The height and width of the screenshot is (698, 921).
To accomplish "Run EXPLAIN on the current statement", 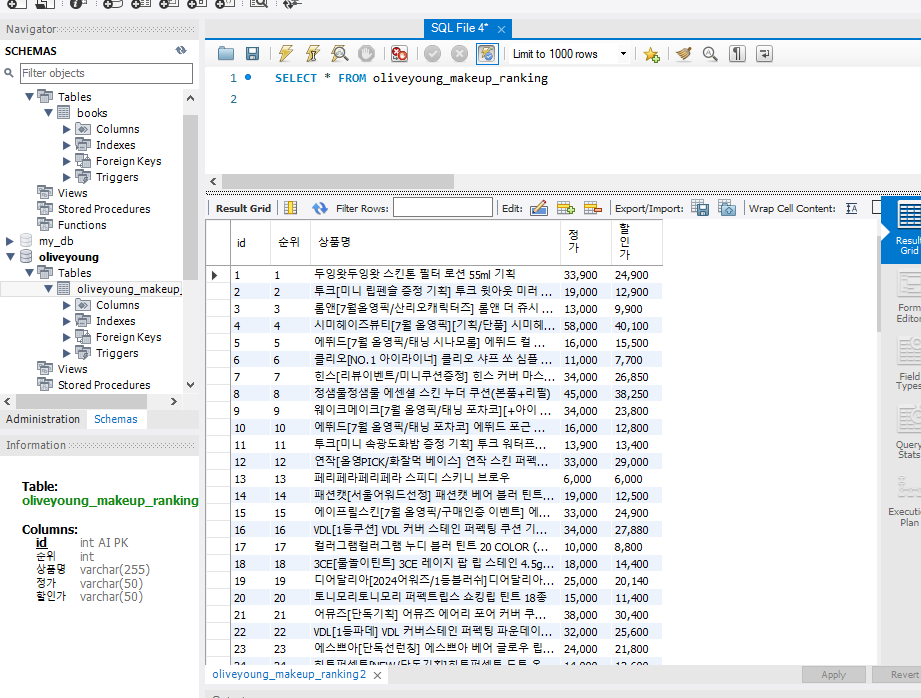I will [340, 54].
